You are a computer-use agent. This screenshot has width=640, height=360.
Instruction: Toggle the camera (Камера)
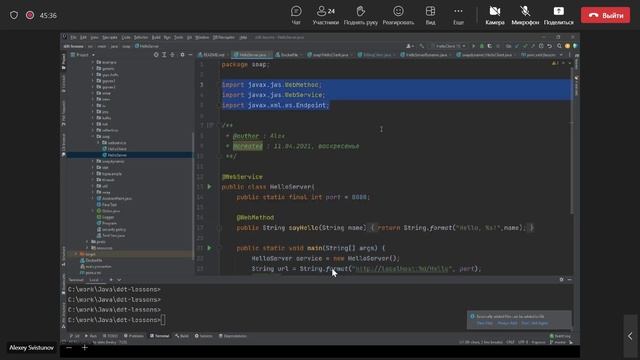click(495, 16)
